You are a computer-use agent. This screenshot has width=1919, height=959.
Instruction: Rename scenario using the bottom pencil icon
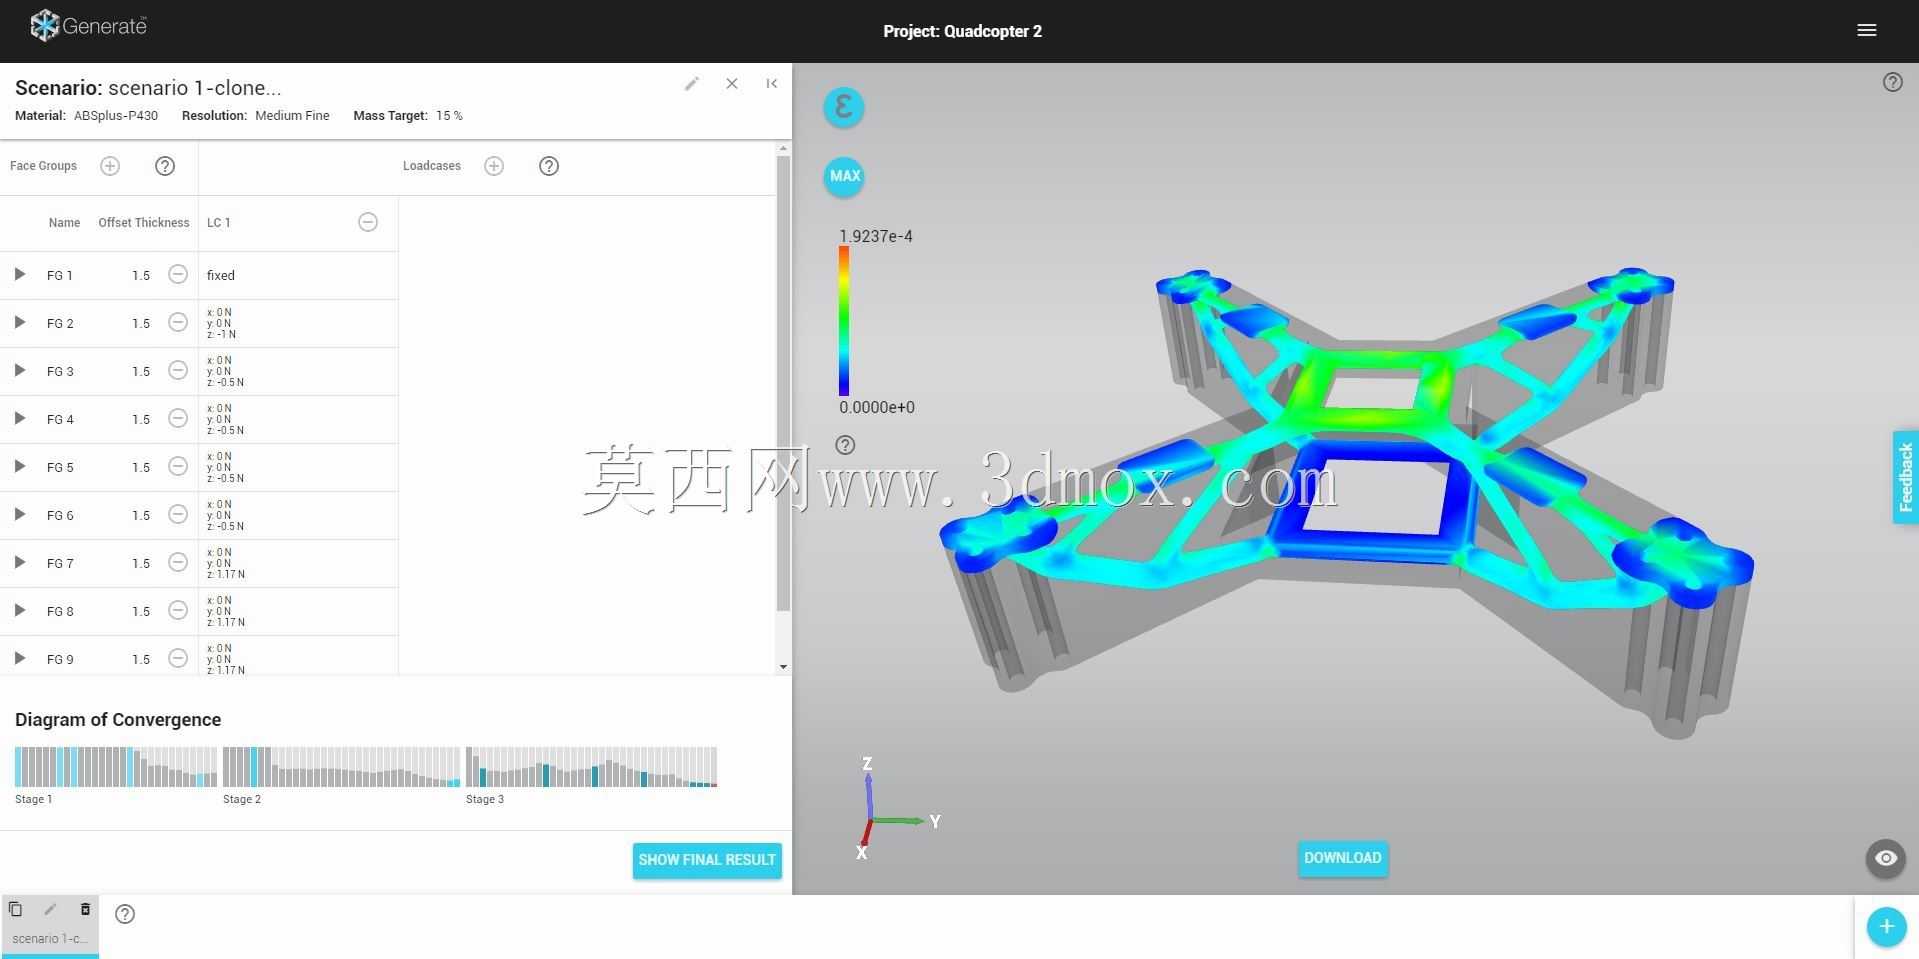click(50, 909)
